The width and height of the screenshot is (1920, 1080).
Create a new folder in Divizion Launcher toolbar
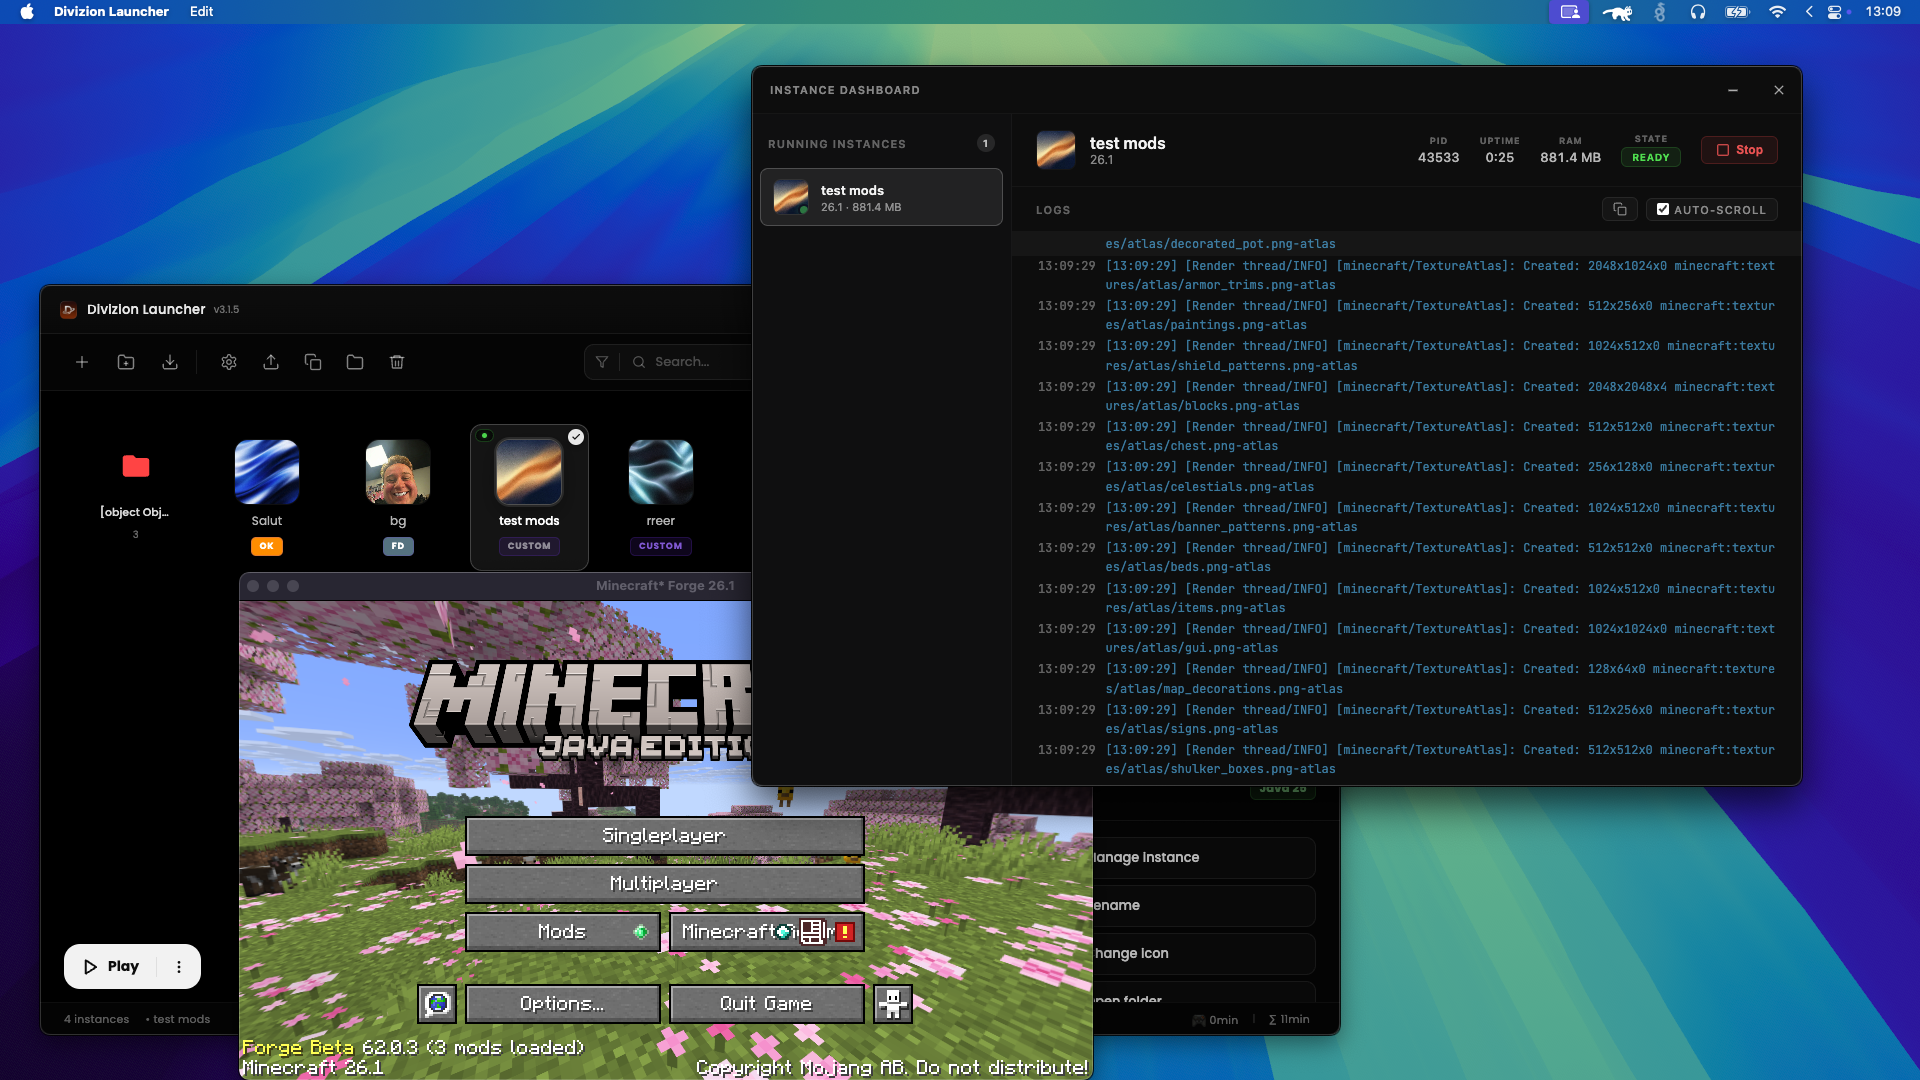(x=126, y=362)
